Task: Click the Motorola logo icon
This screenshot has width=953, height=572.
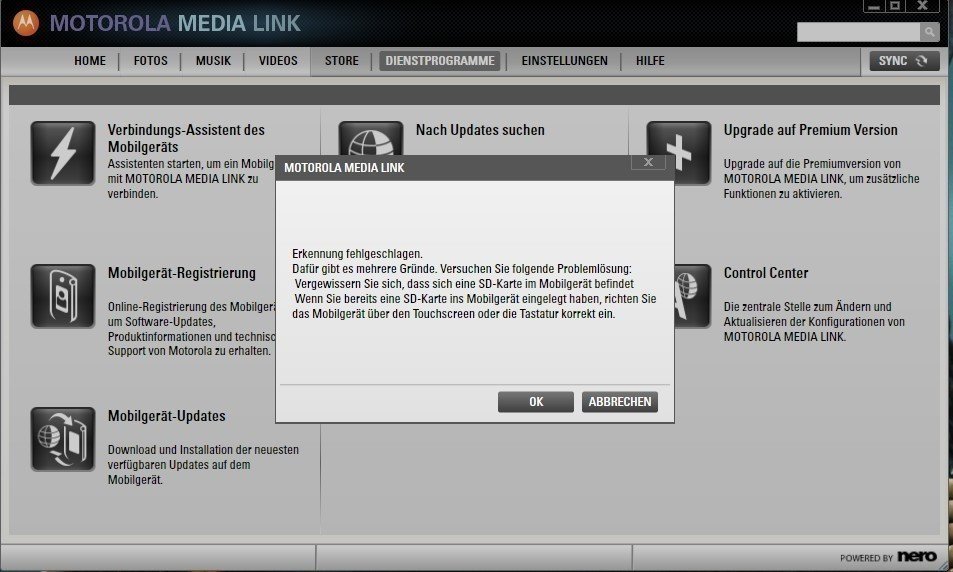Action: [x=26, y=23]
